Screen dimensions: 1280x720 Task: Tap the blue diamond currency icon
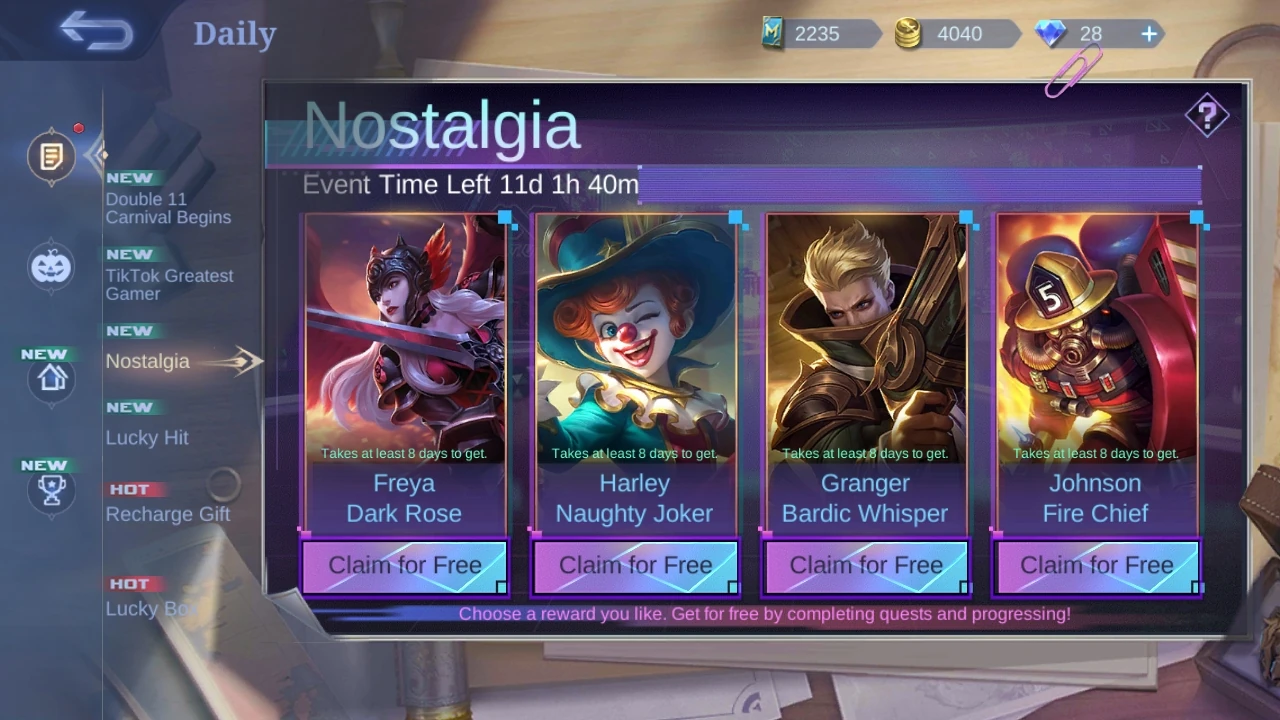[1051, 34]
